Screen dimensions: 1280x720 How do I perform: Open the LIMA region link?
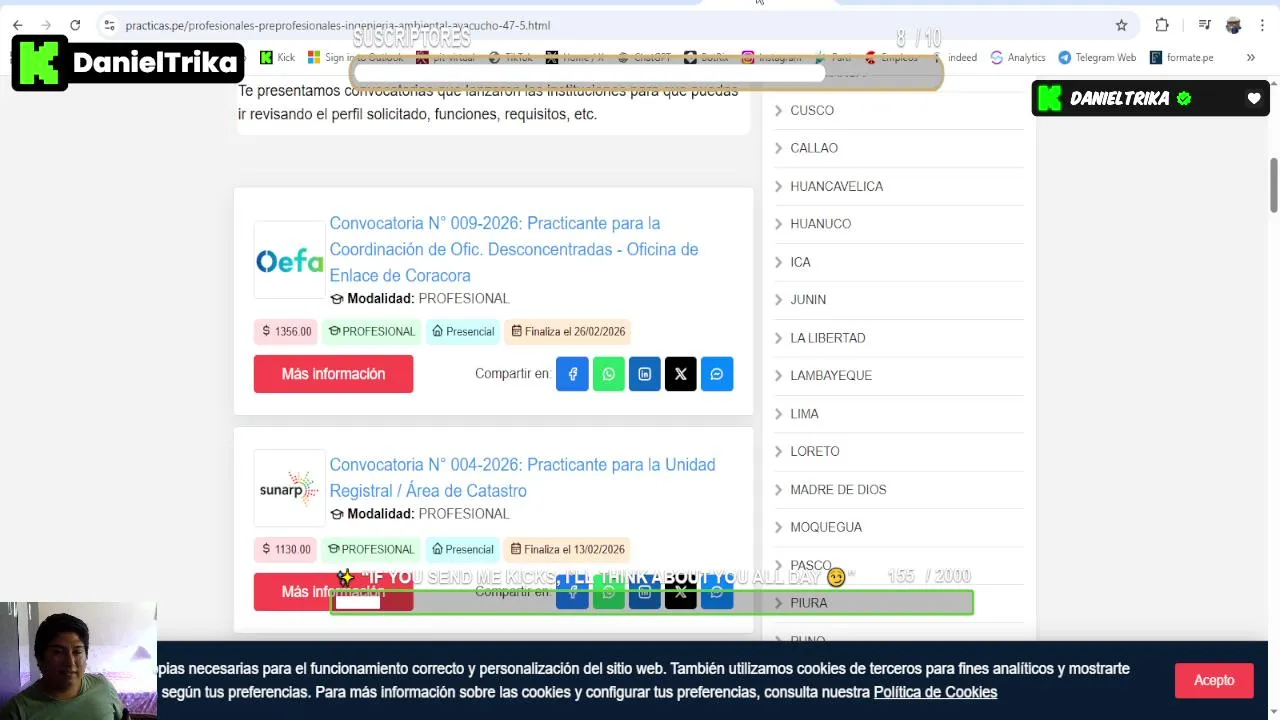tap(804, 413)
